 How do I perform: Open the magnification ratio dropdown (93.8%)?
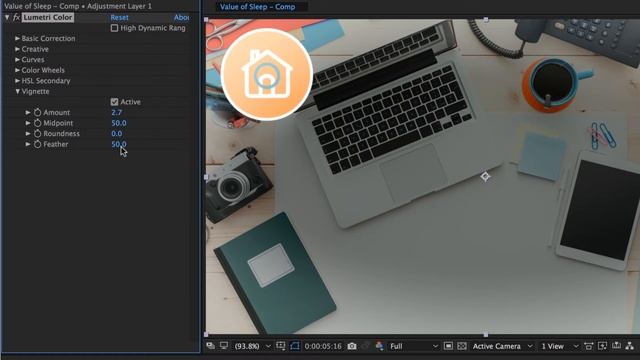[x=252, y=346]
